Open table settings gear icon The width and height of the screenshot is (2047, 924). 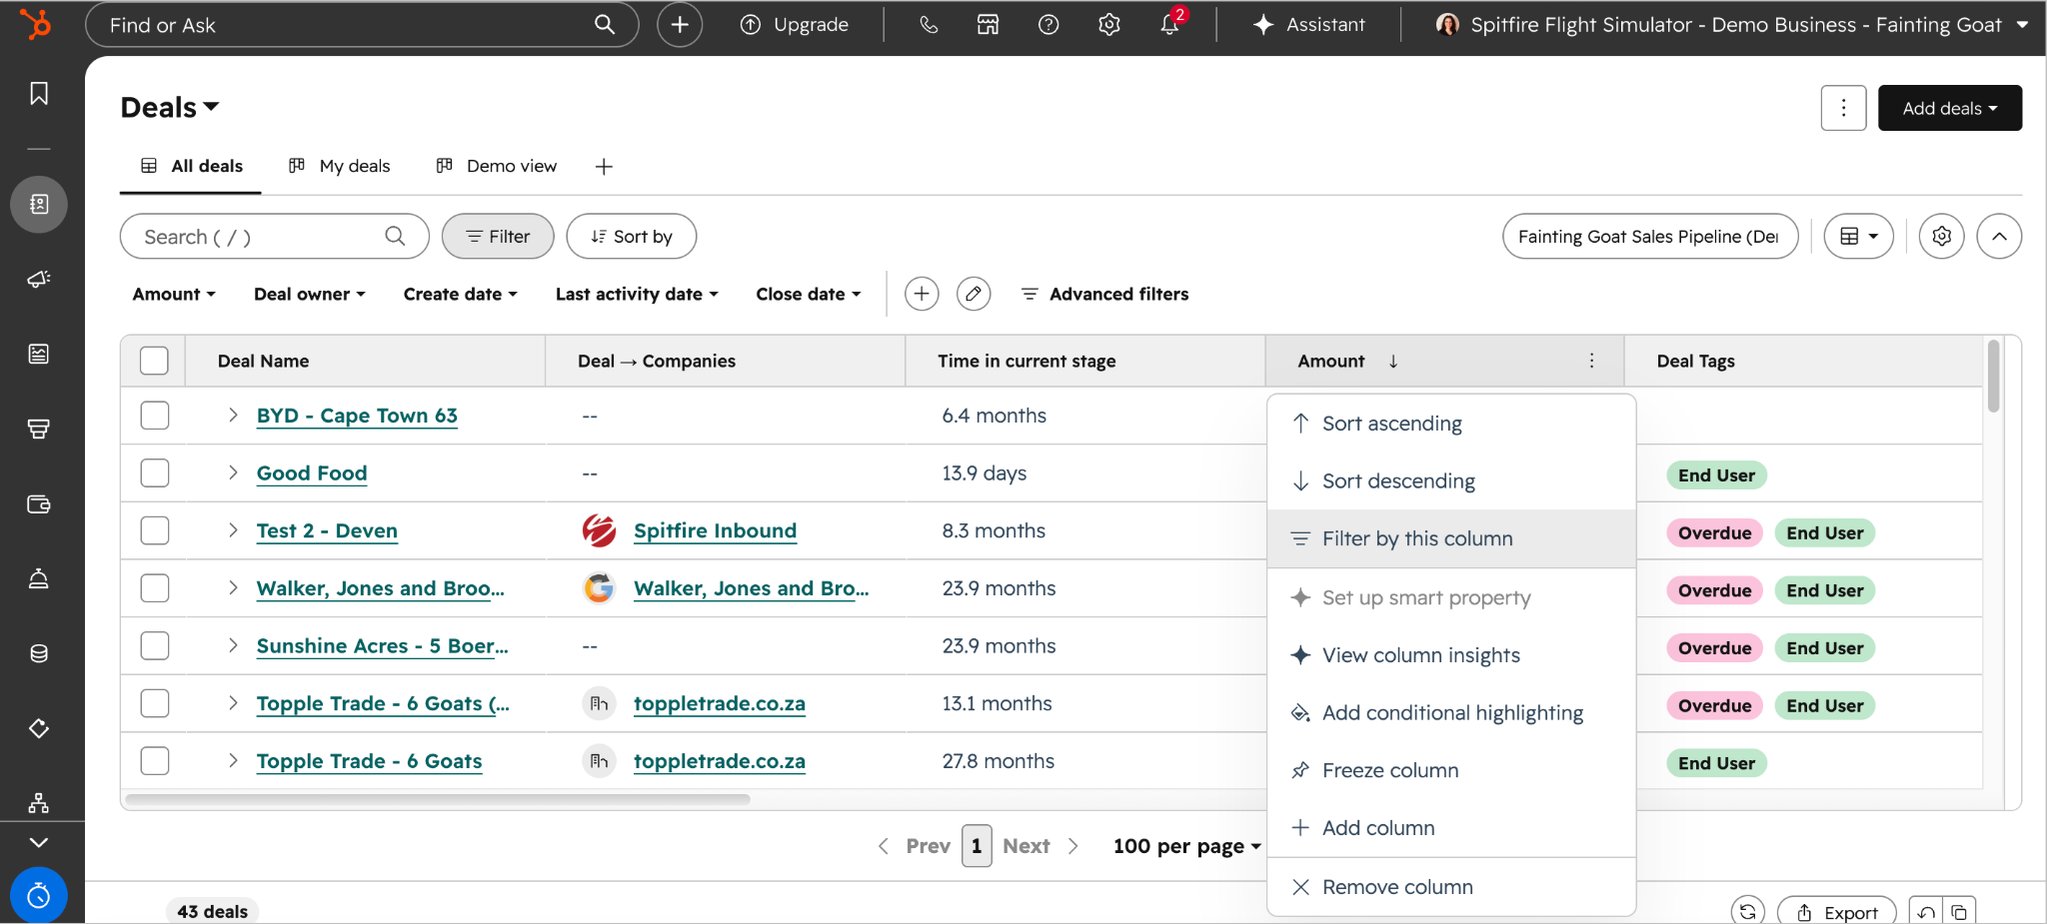coord(1942,236)
